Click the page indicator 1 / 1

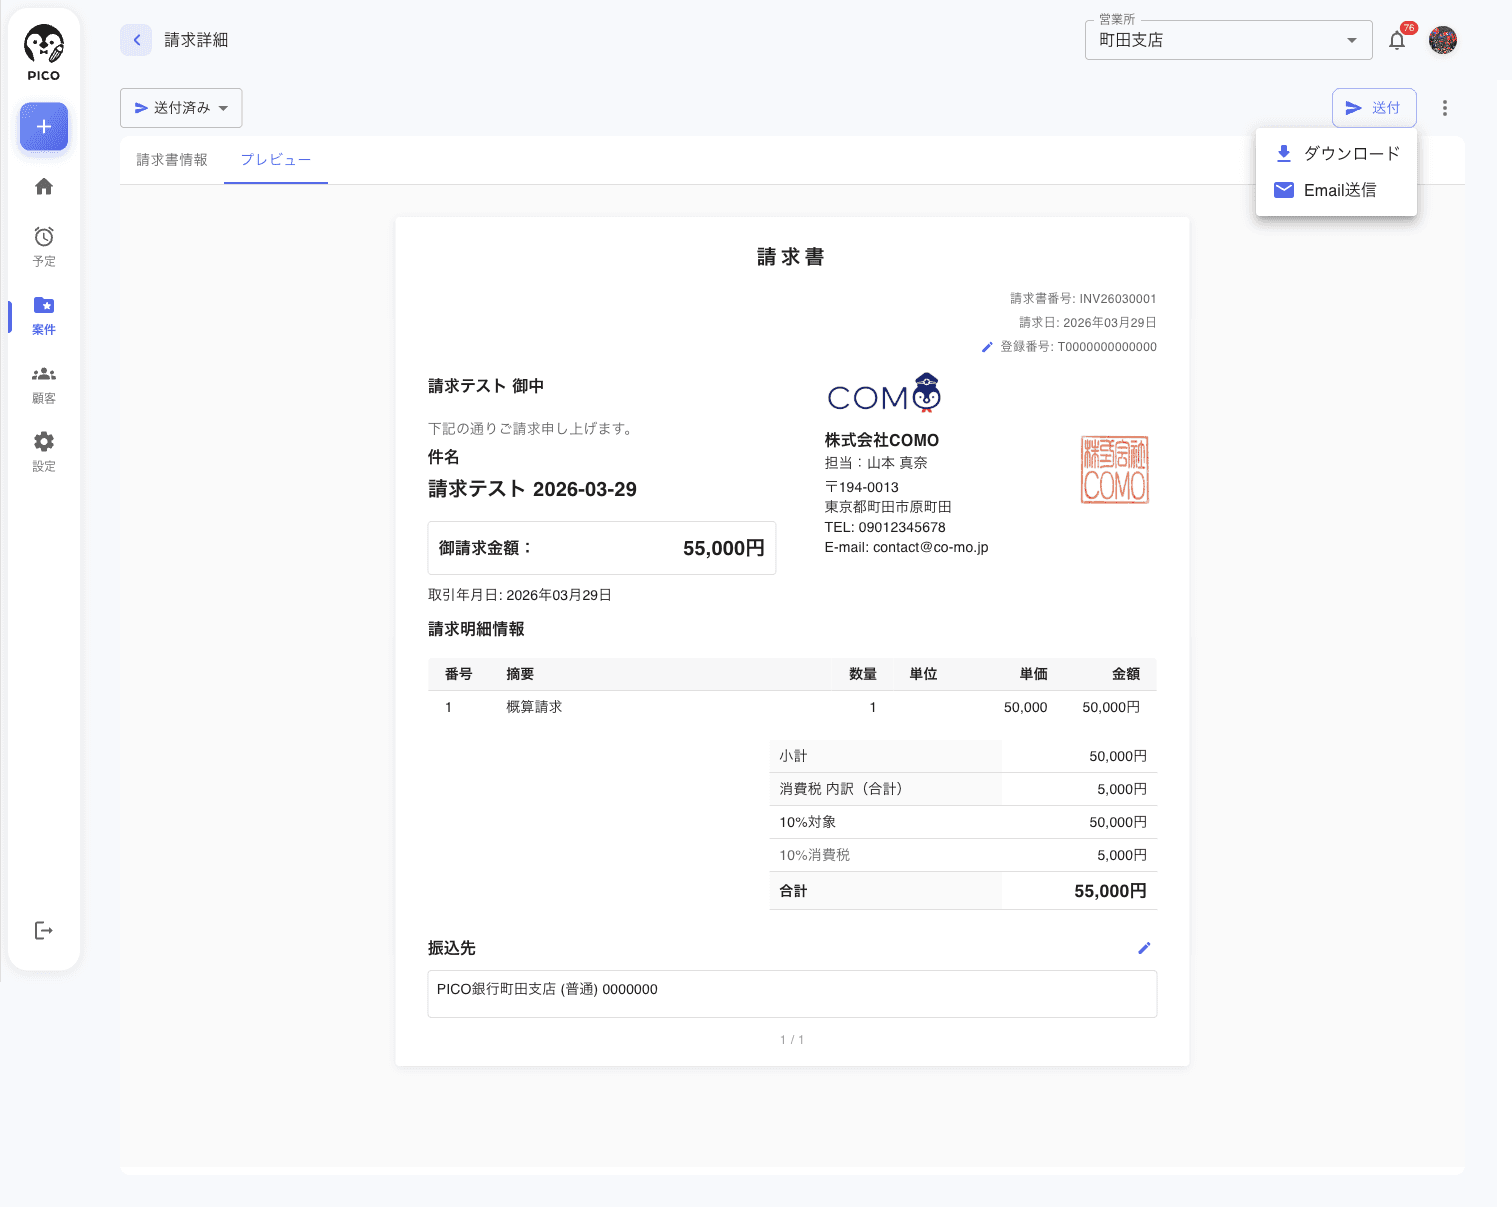(x=792, y=1040)
